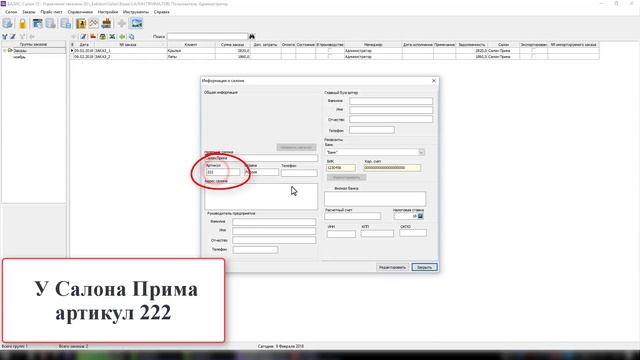Click the Поиск search field
640x360 pixels.
point(207,37)
